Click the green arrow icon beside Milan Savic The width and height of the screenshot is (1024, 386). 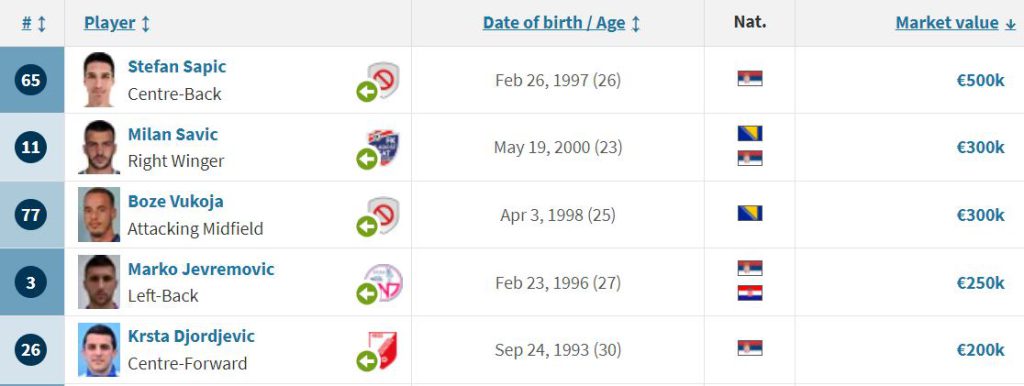coord(367,159)
